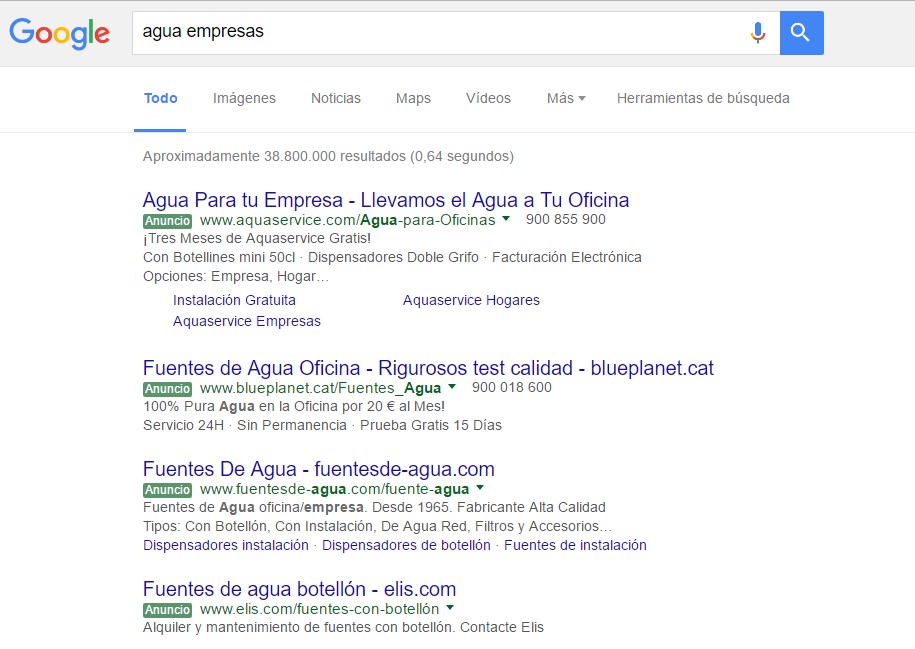Click '100% Pura Agua en la Oficina' text
Screen dimensions: 915x649
294,406
